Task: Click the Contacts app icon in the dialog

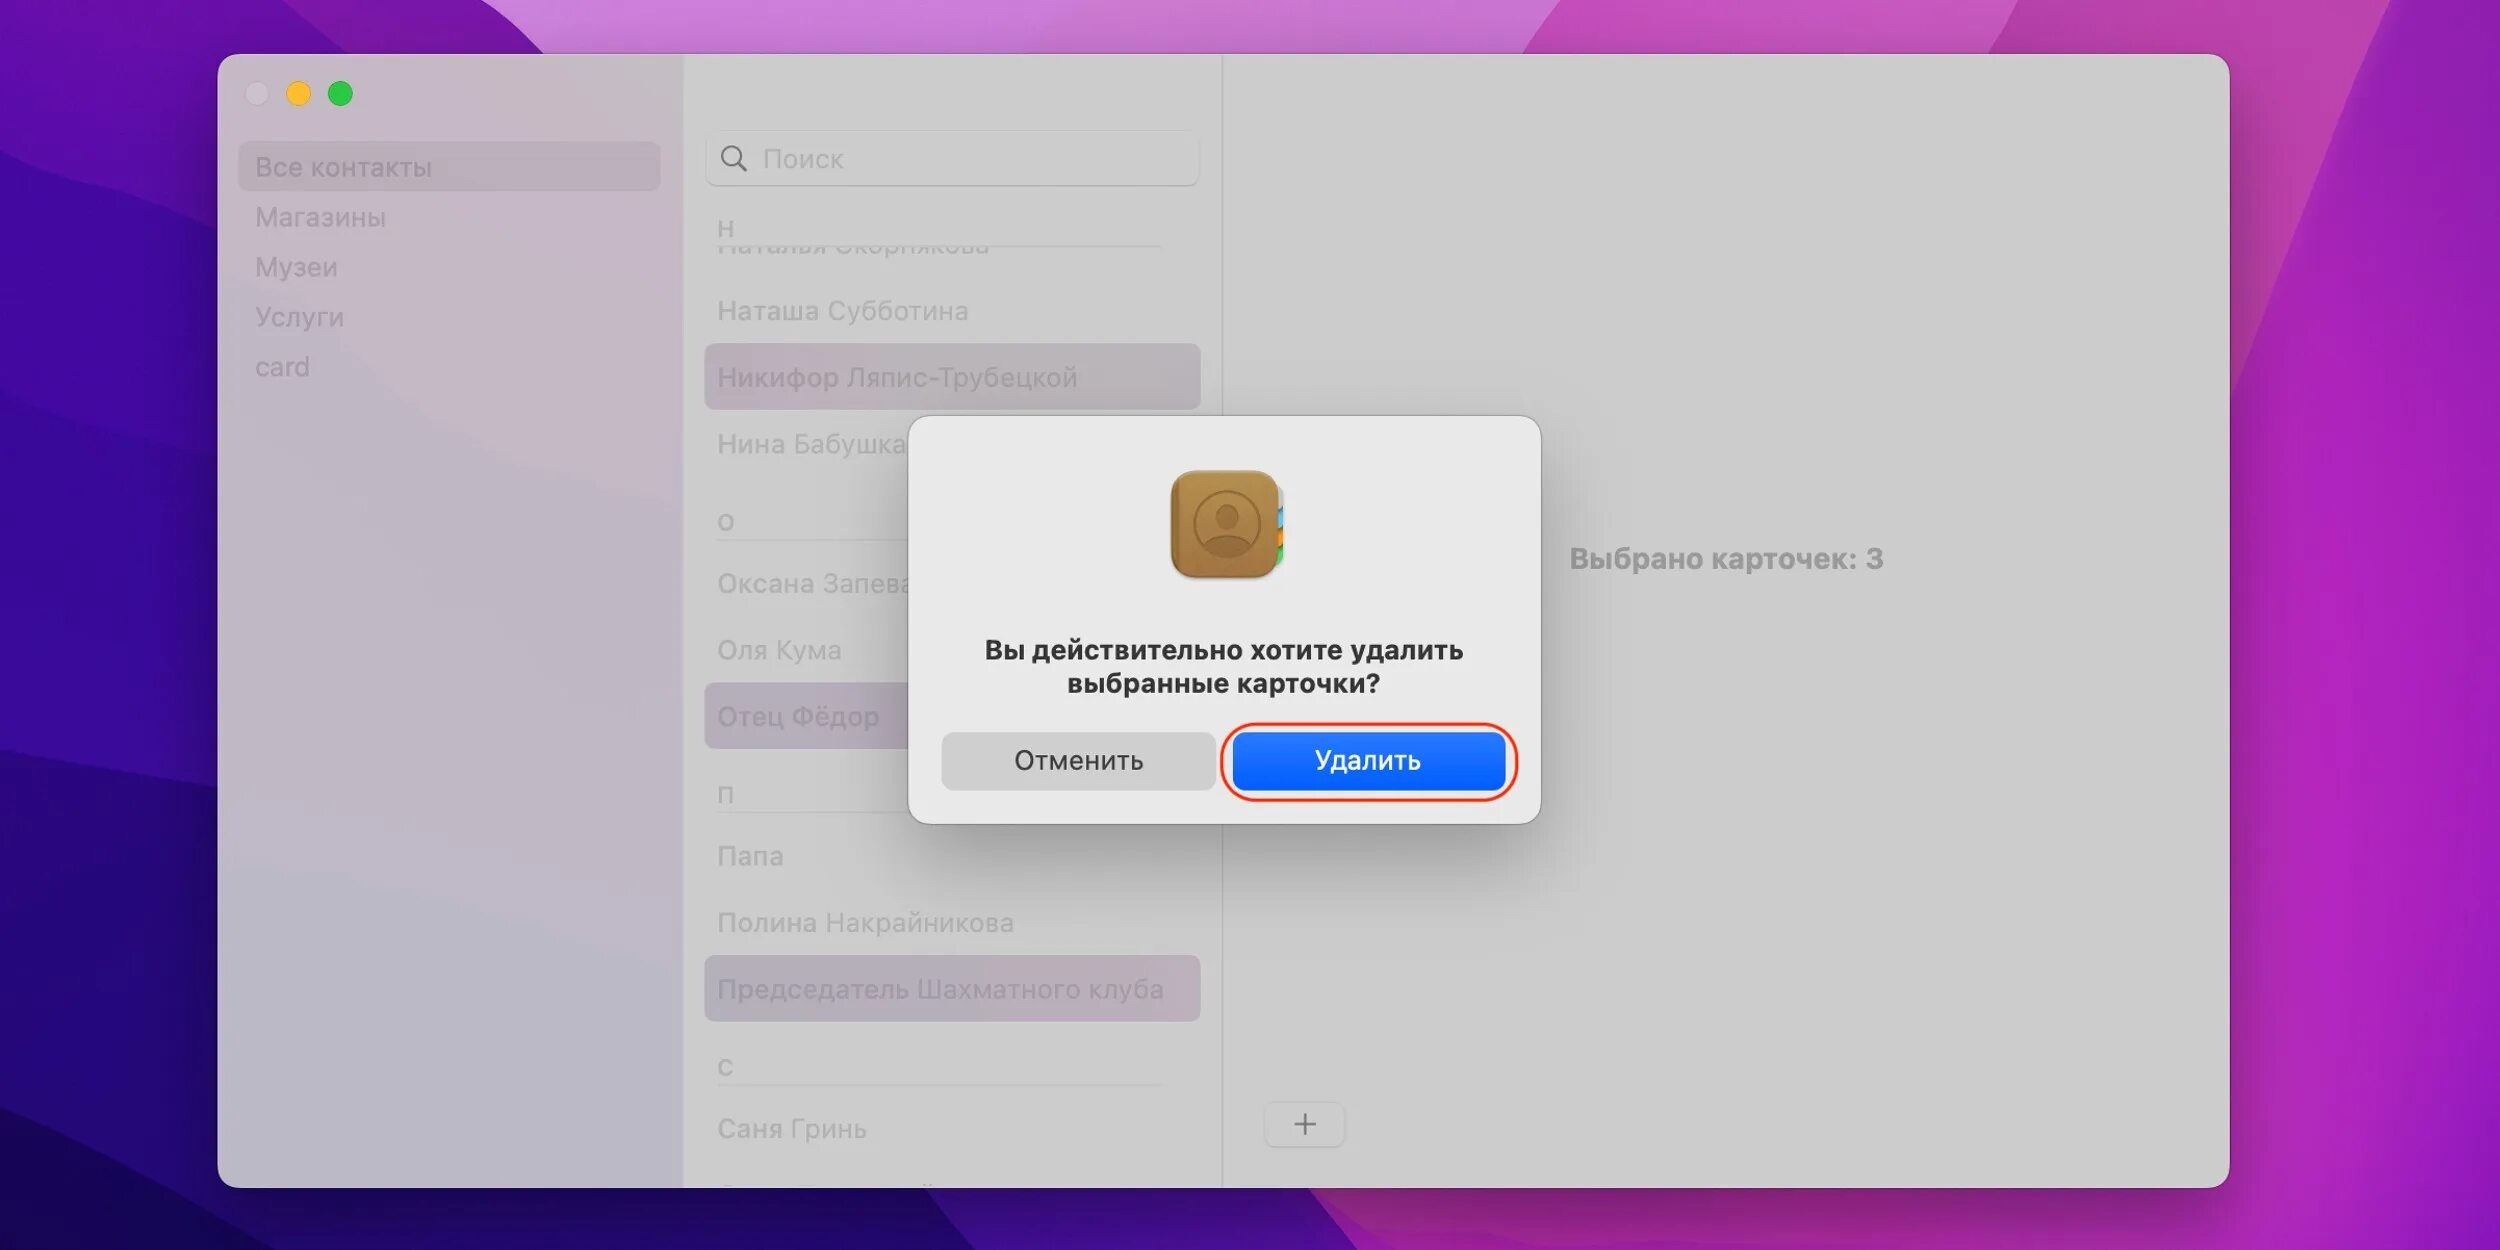Action: coord(1225,524)
